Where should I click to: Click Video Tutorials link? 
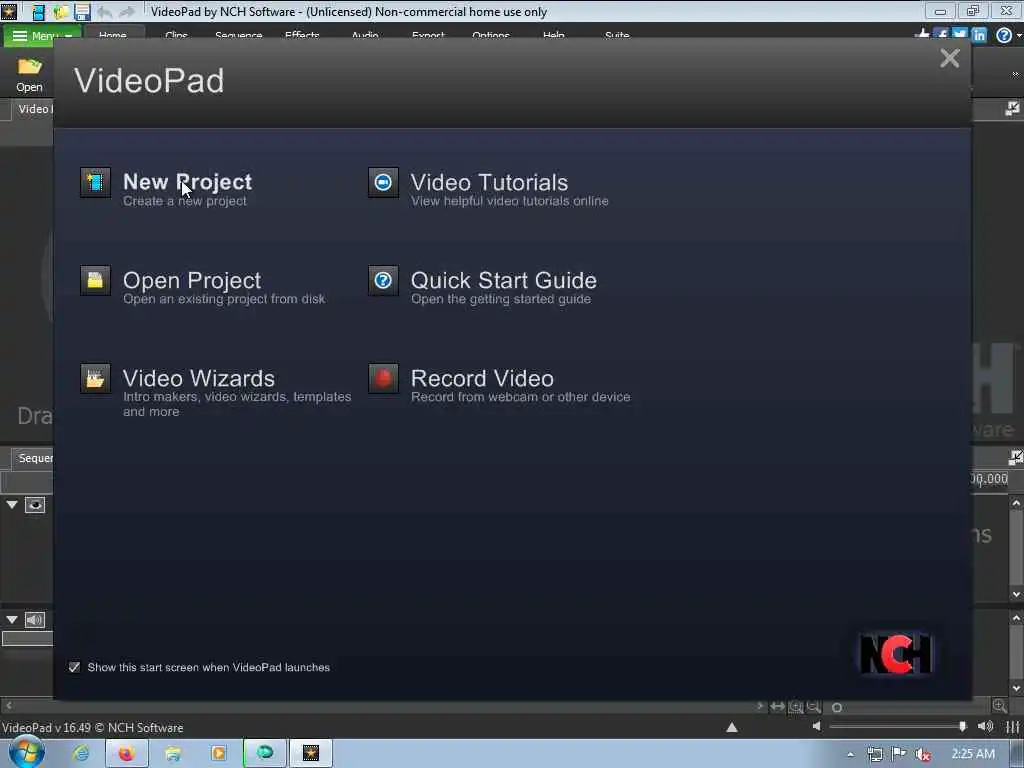(489, 182)
